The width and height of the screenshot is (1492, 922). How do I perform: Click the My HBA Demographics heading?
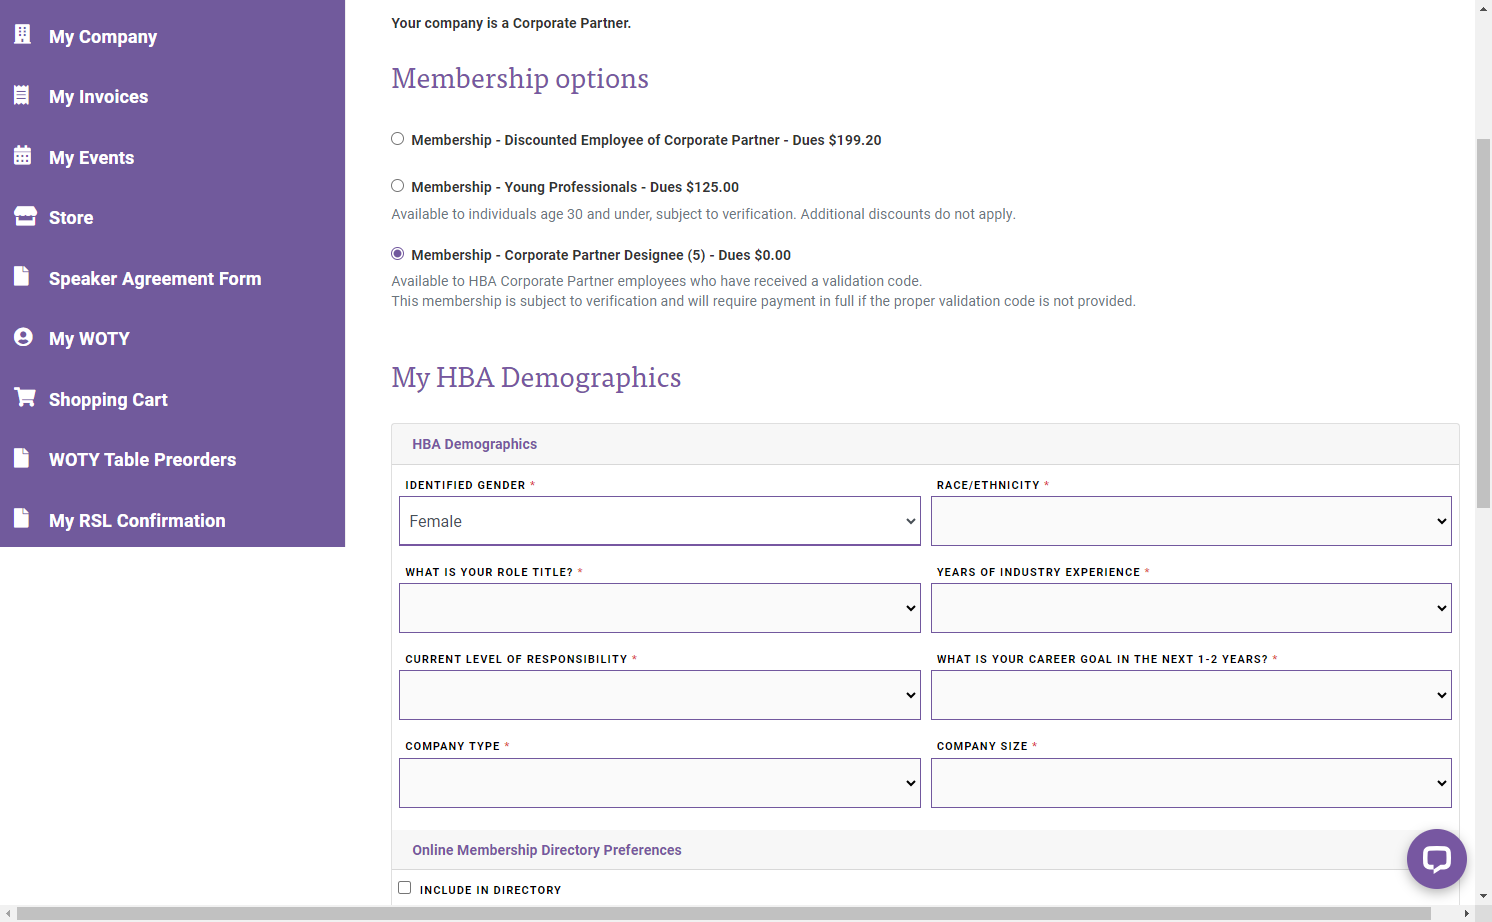pyautogui.click(x=536, y=377)
